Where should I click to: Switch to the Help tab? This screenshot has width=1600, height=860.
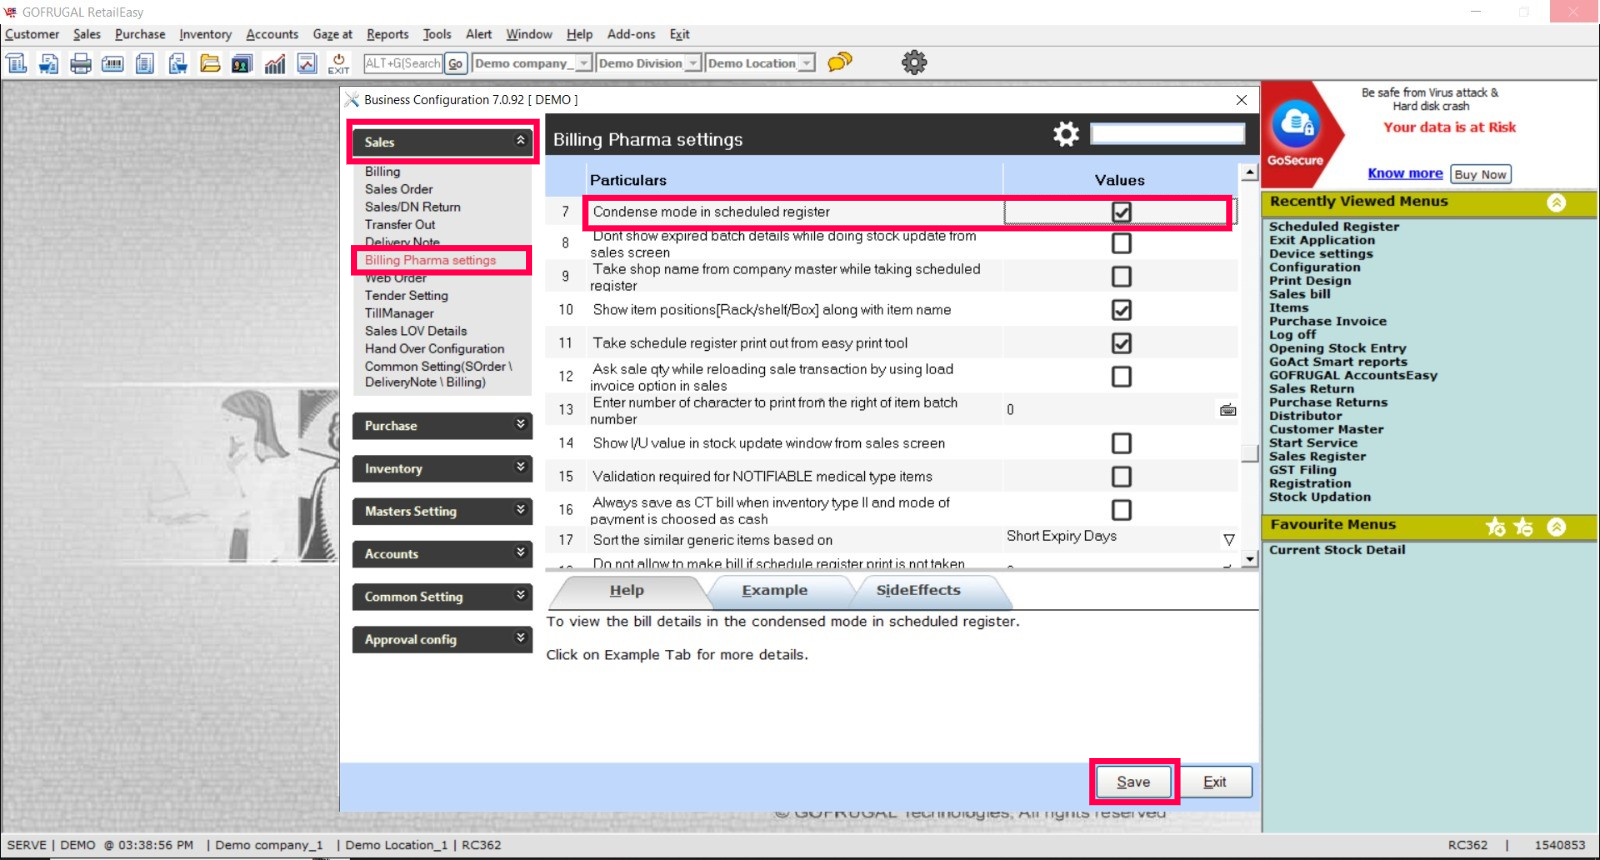tap(627, 591)
